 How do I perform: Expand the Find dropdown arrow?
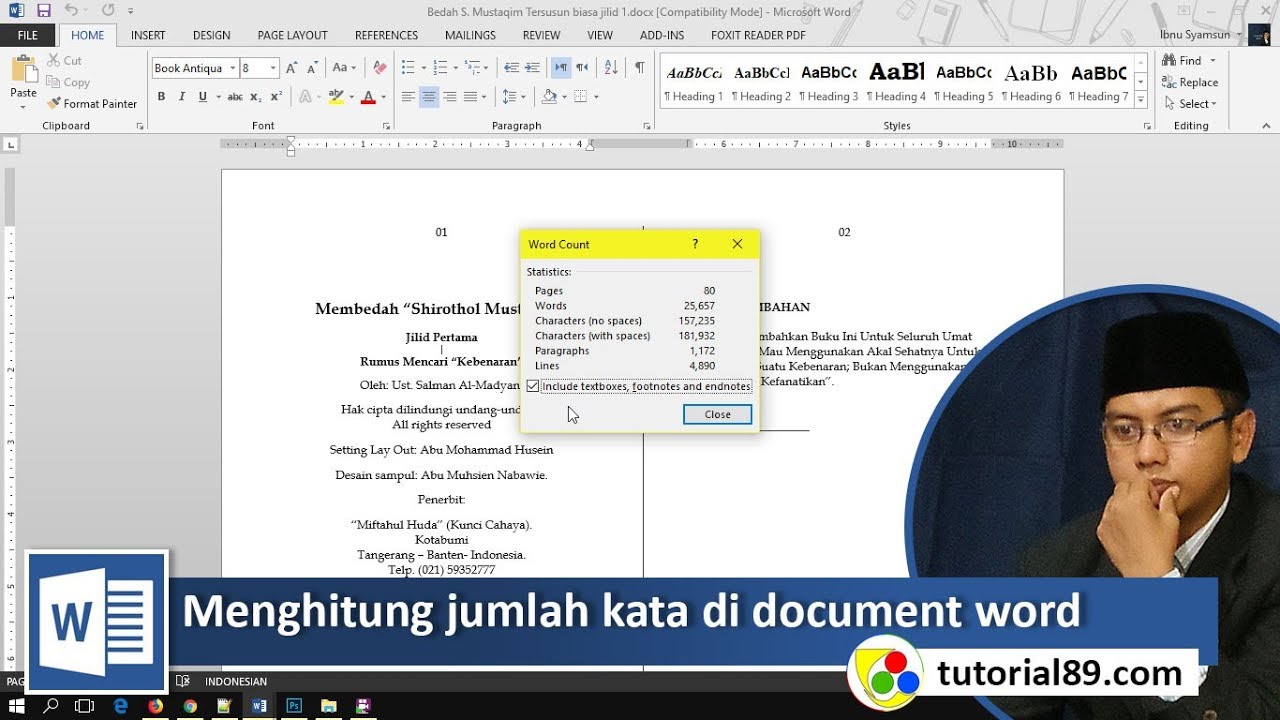pos(1213,61)
